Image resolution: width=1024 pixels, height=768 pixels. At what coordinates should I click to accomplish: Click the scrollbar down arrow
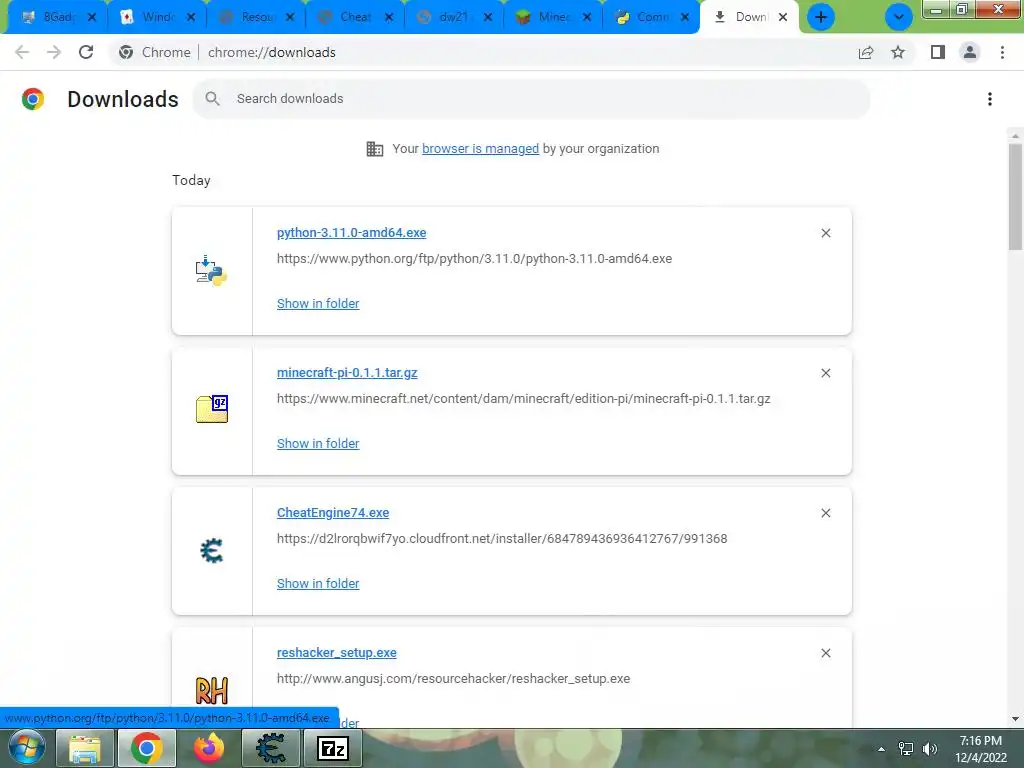coord(1015,719)
